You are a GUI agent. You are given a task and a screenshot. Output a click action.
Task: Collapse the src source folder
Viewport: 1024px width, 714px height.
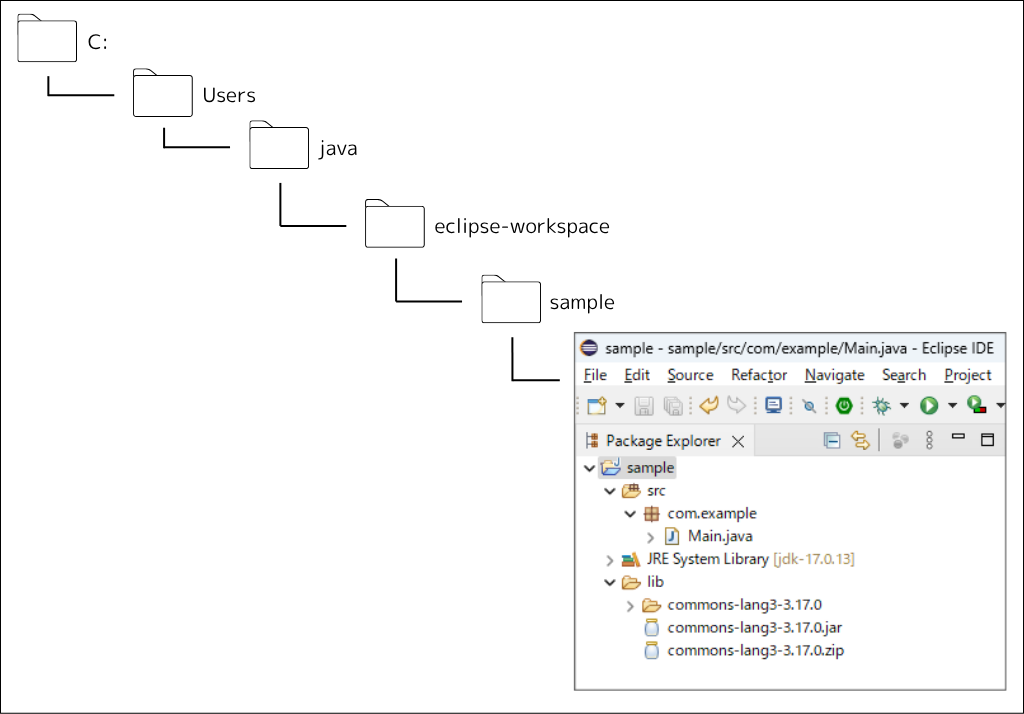coord(610,491)
